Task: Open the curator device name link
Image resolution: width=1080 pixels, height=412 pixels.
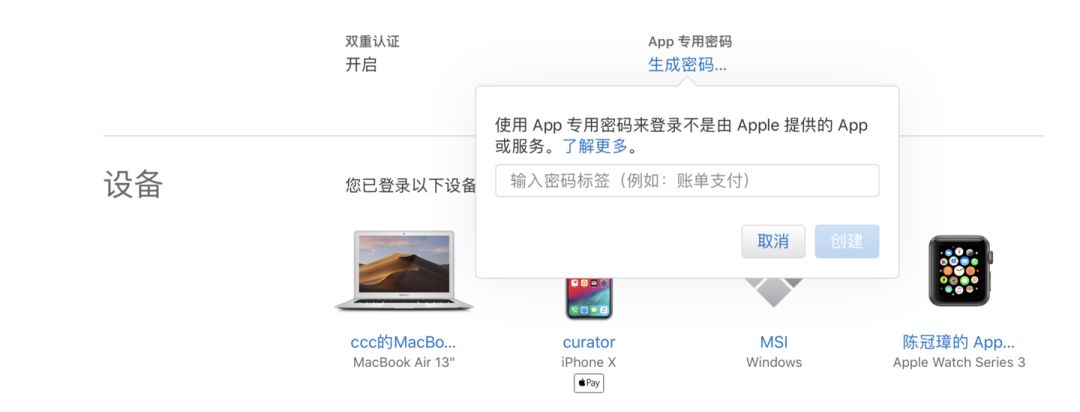Action: 588,342
